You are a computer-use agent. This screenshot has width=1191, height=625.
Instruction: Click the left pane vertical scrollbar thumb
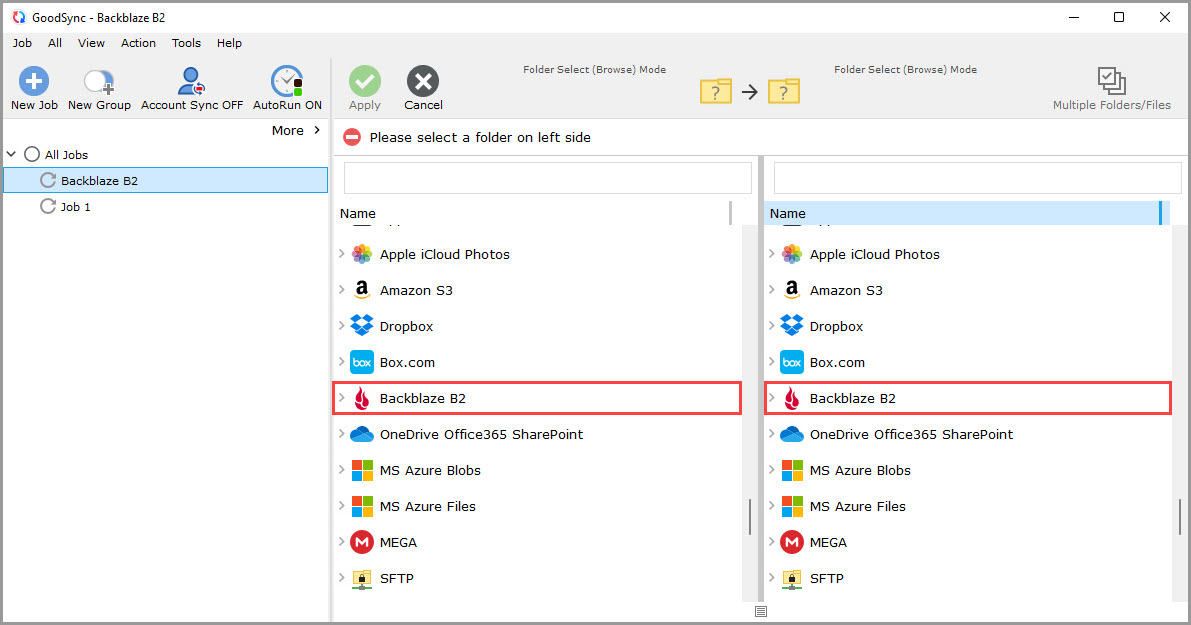click(750, 517)
